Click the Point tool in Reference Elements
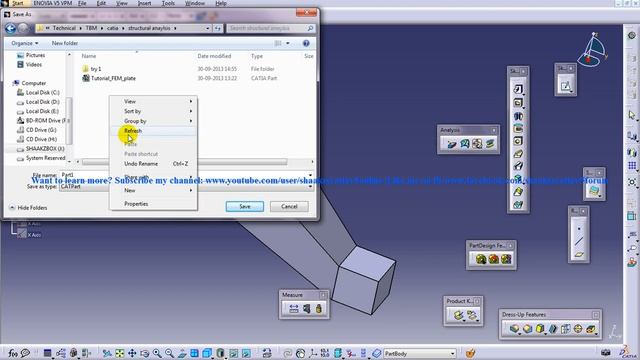Viewport: 640px width, 360px height. (579, 229)
